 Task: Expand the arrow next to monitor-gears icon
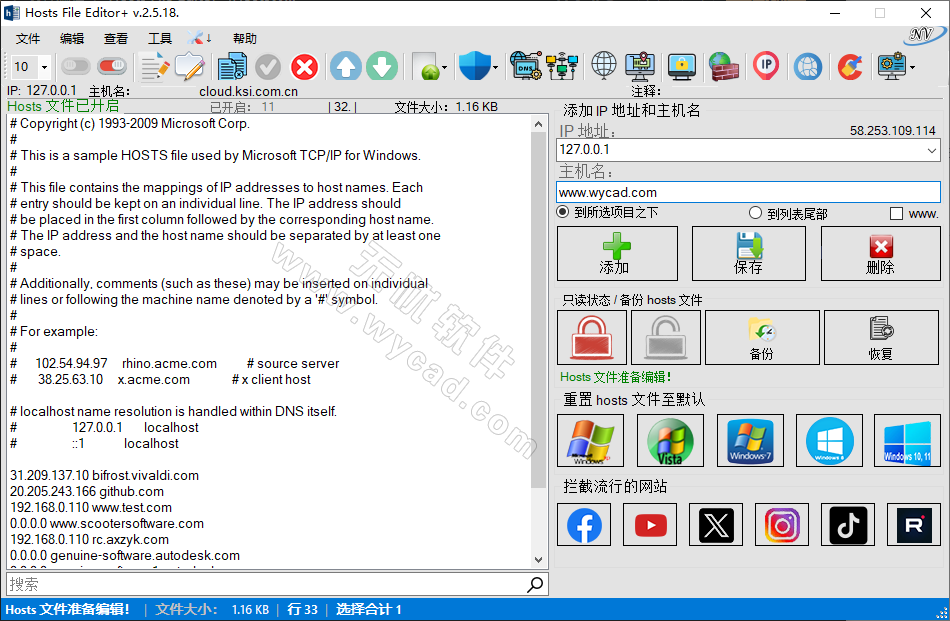(x=912, y=67)
